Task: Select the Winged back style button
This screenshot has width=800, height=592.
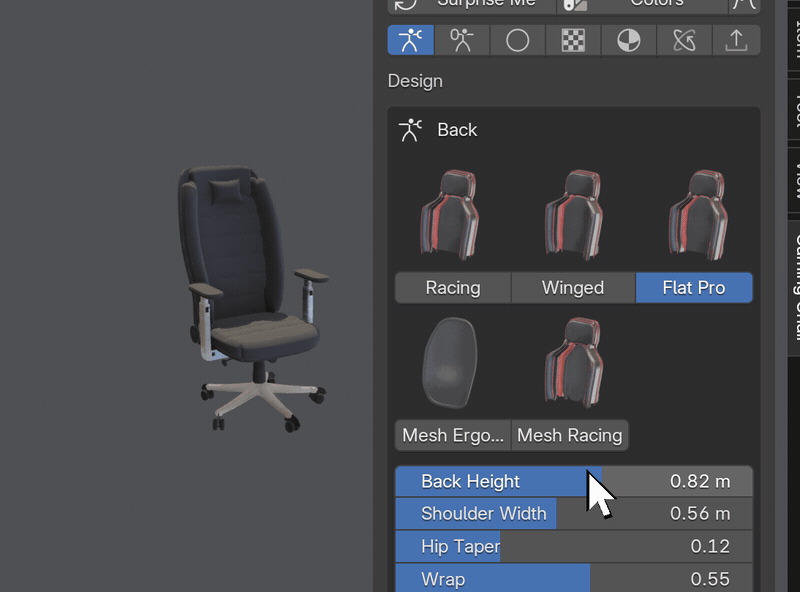Action: click(x=573, y=288)
